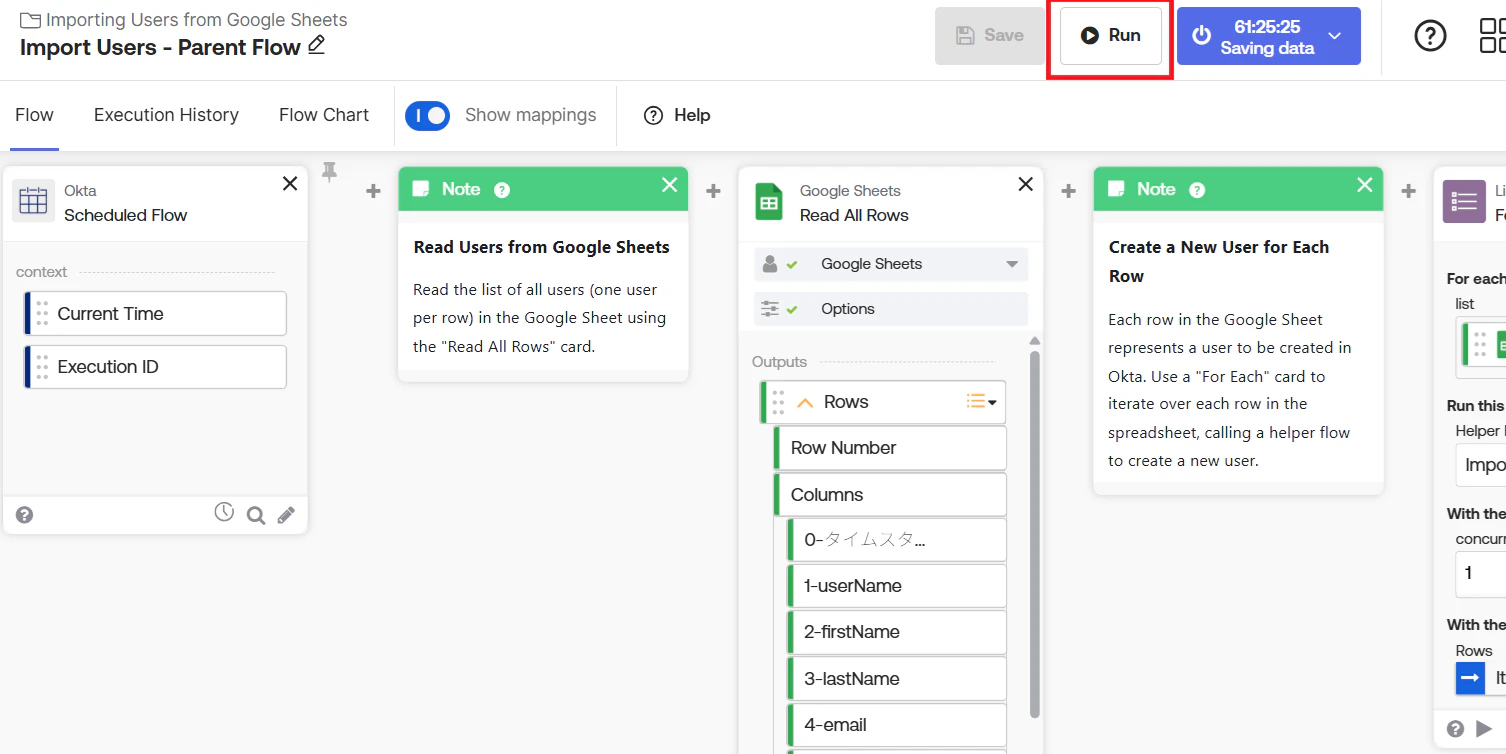Open the help question mark in top bar
1506x754 pixels.
(x=1430, y=36)
